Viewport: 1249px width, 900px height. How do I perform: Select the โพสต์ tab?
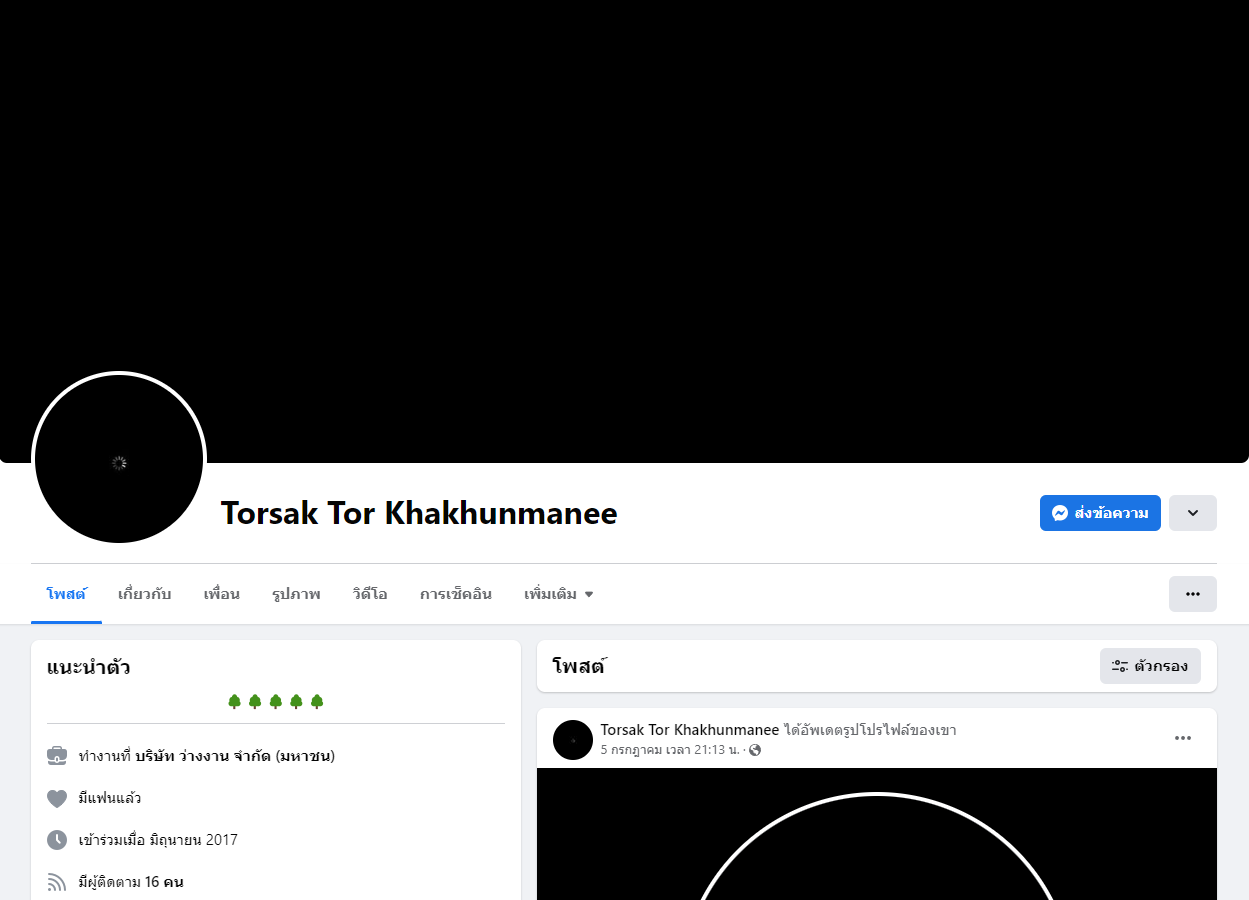pyautogui.click(x=66, y=594)
